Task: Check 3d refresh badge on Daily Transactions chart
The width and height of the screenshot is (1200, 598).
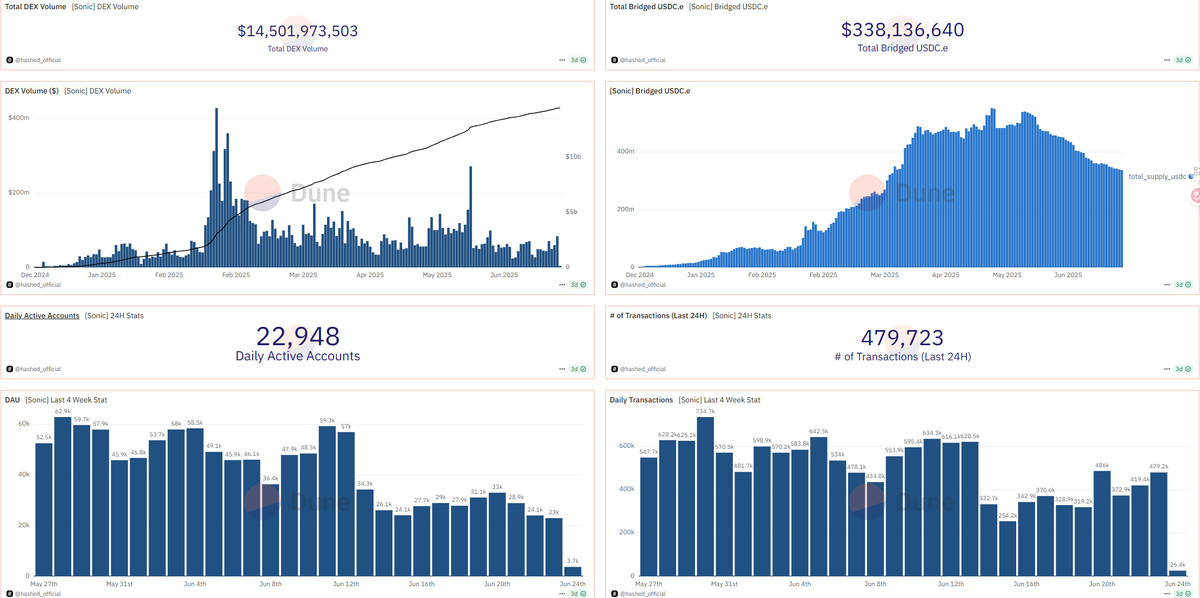Action: [x=1183, y=593]
